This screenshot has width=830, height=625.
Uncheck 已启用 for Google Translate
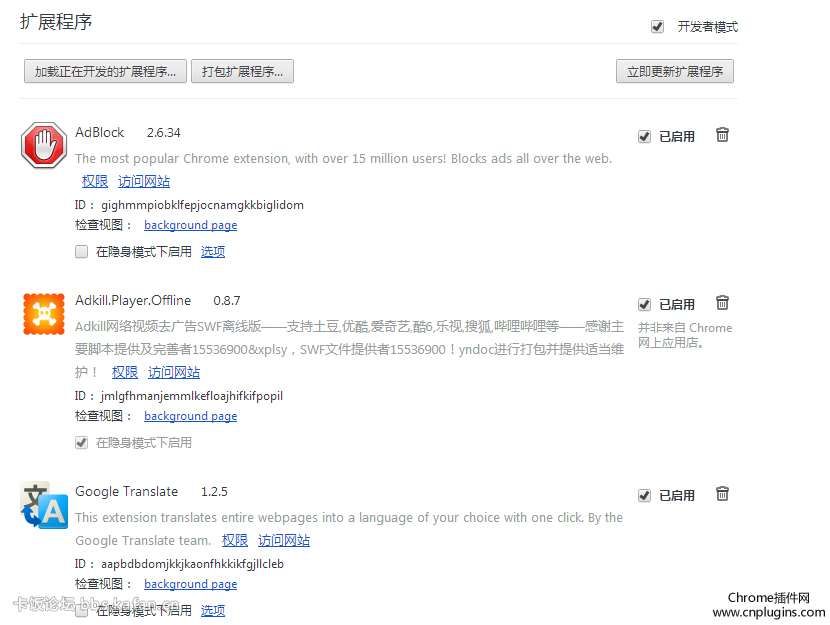[645, 495]
